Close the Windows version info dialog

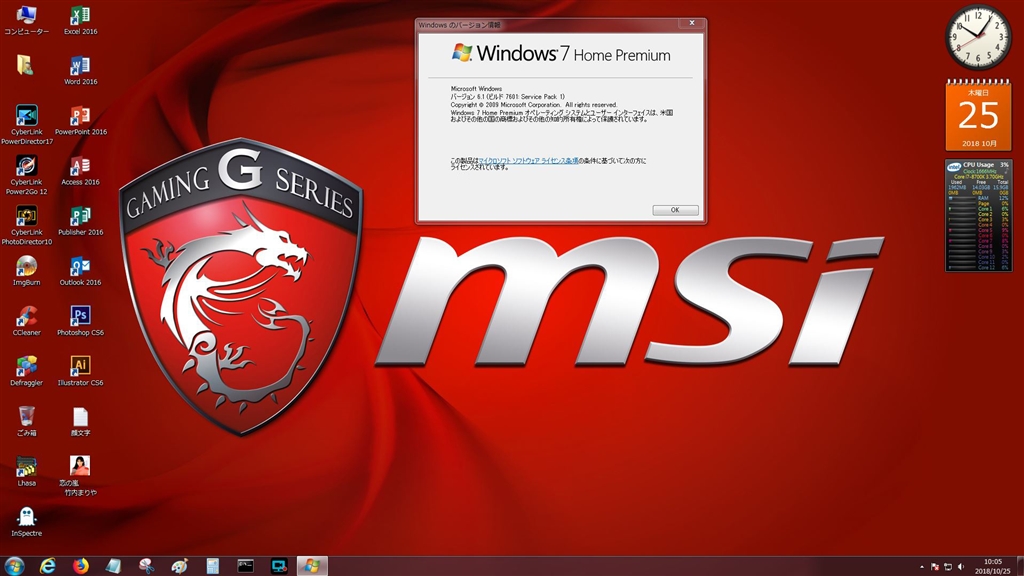(x=692, y=24)
